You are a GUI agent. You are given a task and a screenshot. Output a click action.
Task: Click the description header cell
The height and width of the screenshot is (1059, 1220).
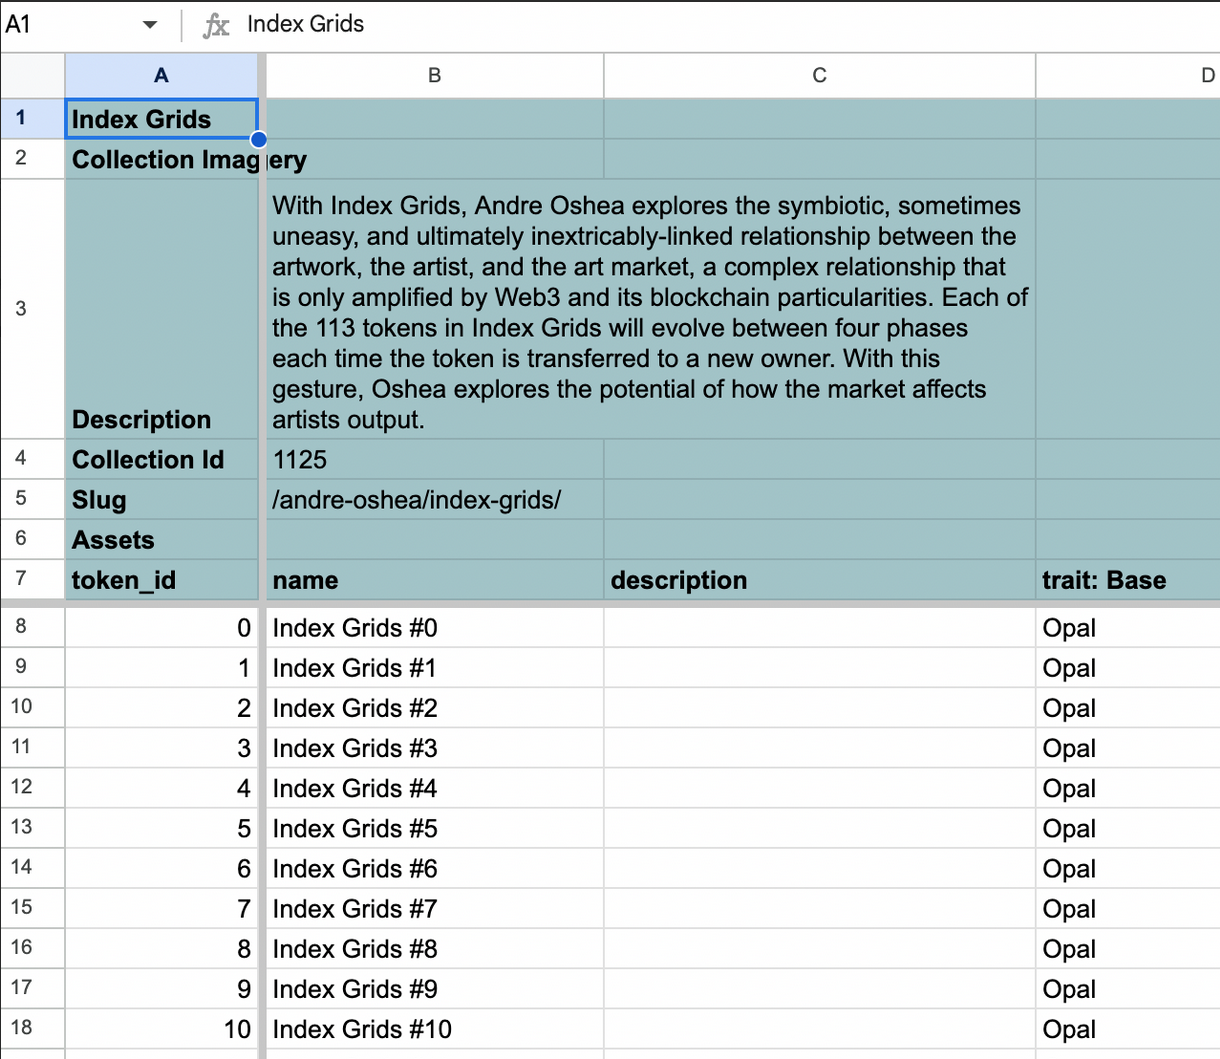[x=819, y=580]
